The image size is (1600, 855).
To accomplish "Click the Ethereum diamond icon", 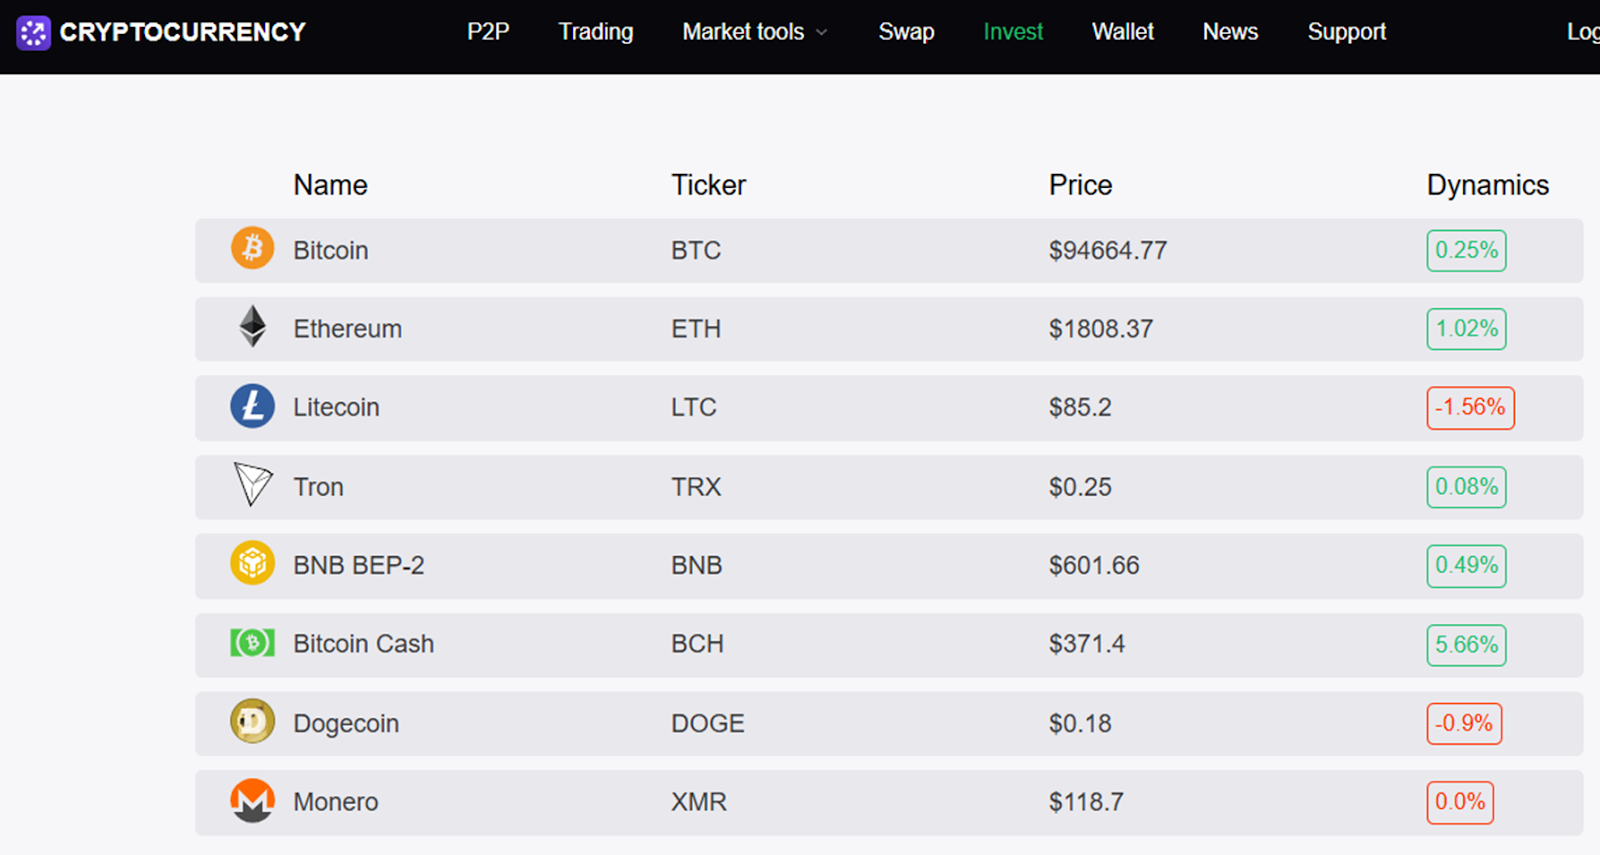I will pyautogui.click(x=253, y=326).
